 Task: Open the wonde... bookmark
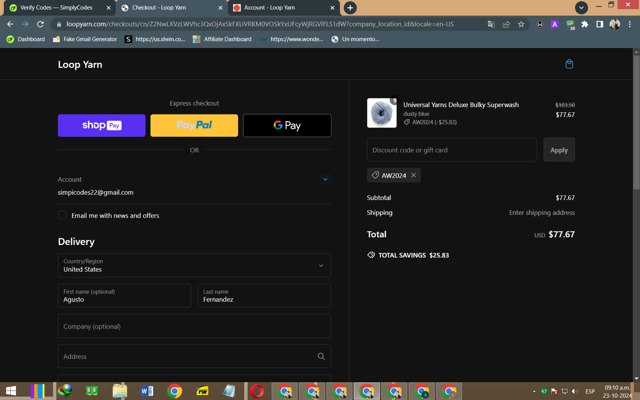click(x=291, y=39)
